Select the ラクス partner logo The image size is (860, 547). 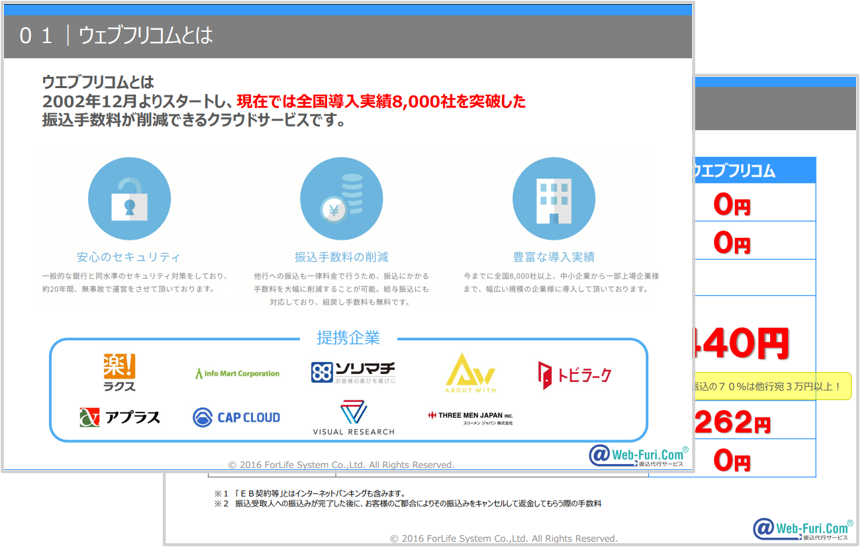tap(119, 373)
